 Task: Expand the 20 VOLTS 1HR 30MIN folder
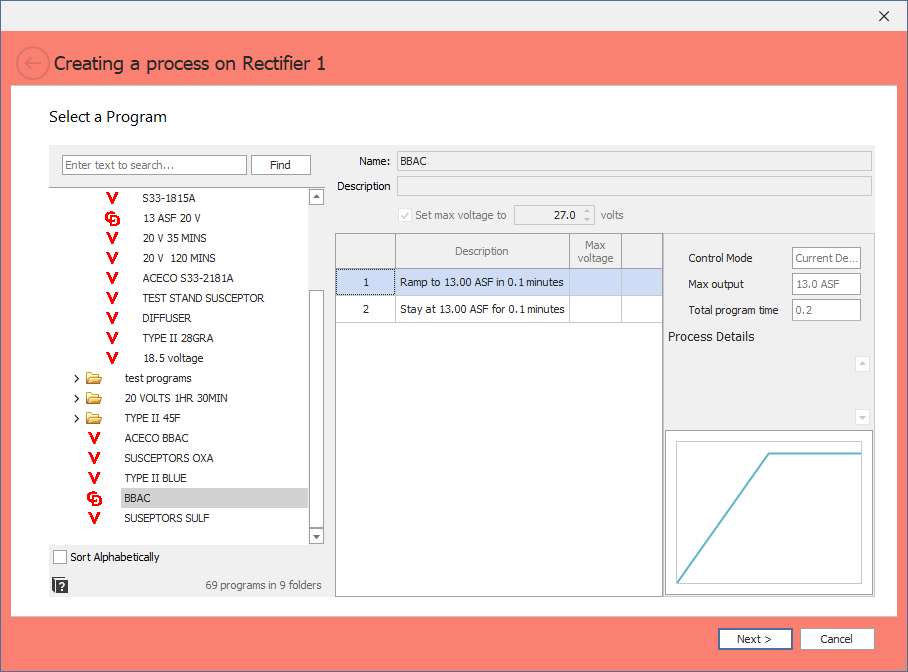coord(77,398)
